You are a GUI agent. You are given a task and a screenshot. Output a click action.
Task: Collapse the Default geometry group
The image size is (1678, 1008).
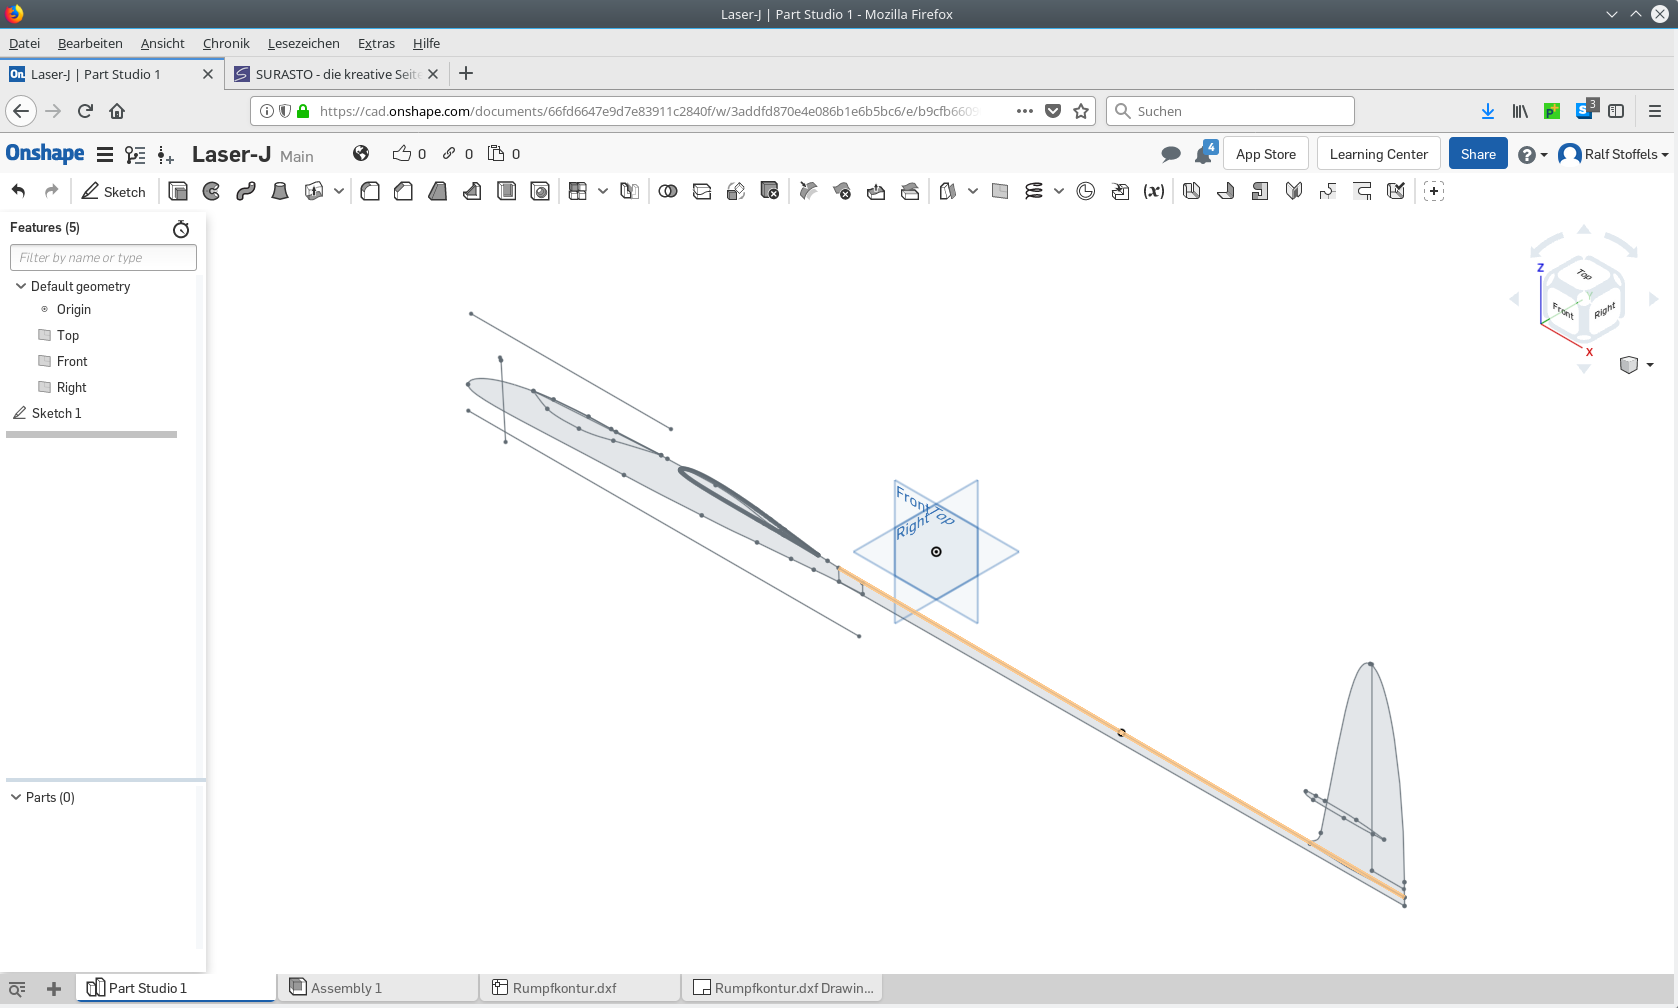click(x=21, y=286)
